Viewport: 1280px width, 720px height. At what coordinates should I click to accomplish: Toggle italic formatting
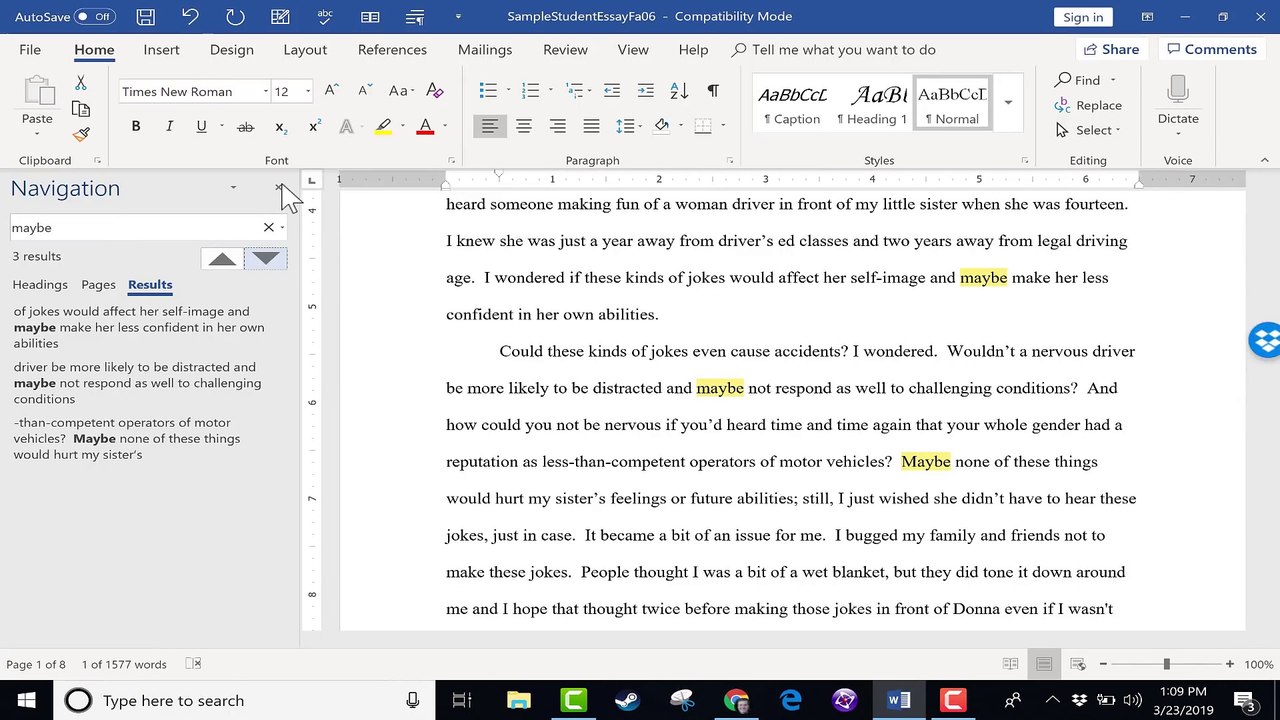[x=169, y=127]
